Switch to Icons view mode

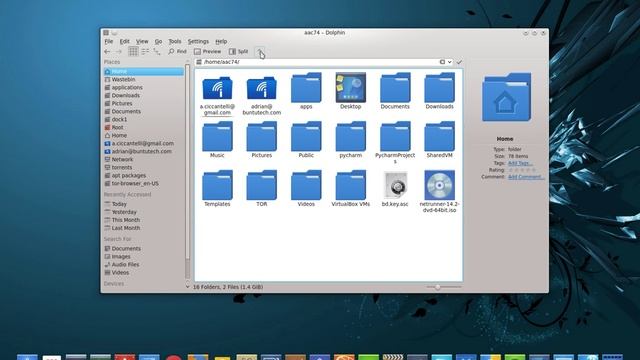[133, 51]
